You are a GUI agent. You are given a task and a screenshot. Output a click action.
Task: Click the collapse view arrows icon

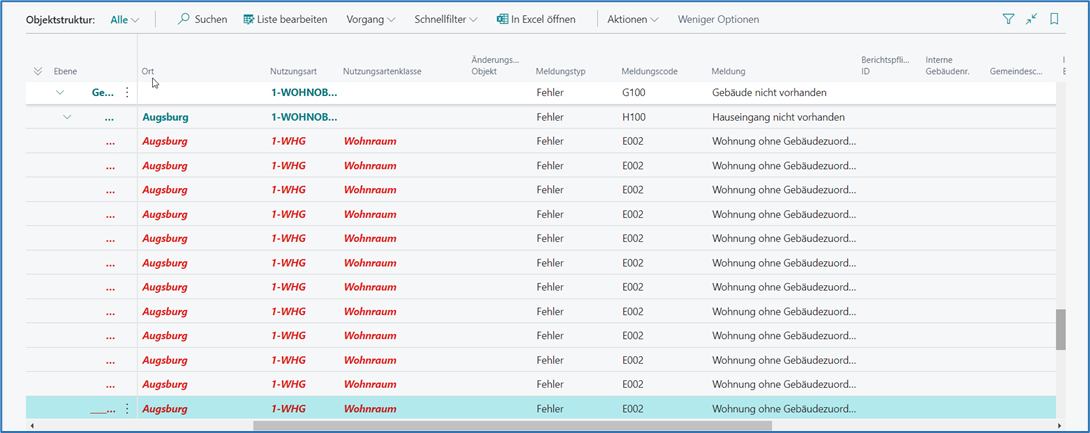click(x=1031, y=19)
